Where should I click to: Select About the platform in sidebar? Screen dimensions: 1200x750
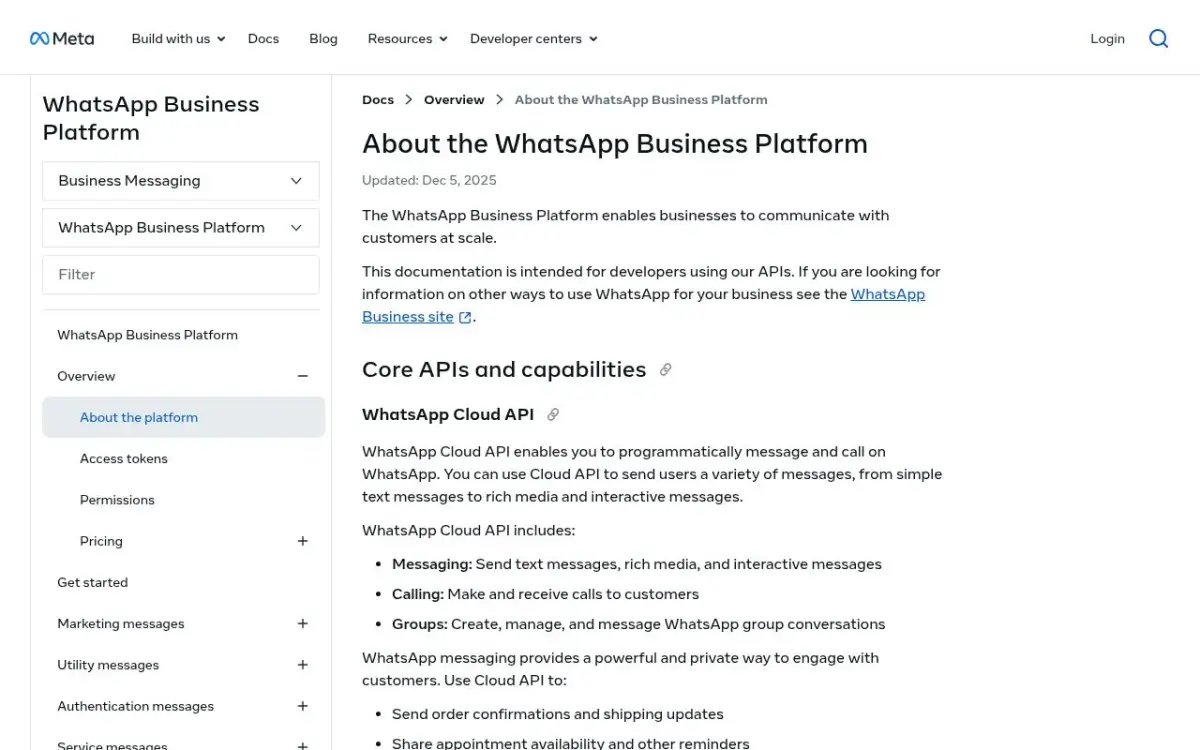(x=184, y=417)
